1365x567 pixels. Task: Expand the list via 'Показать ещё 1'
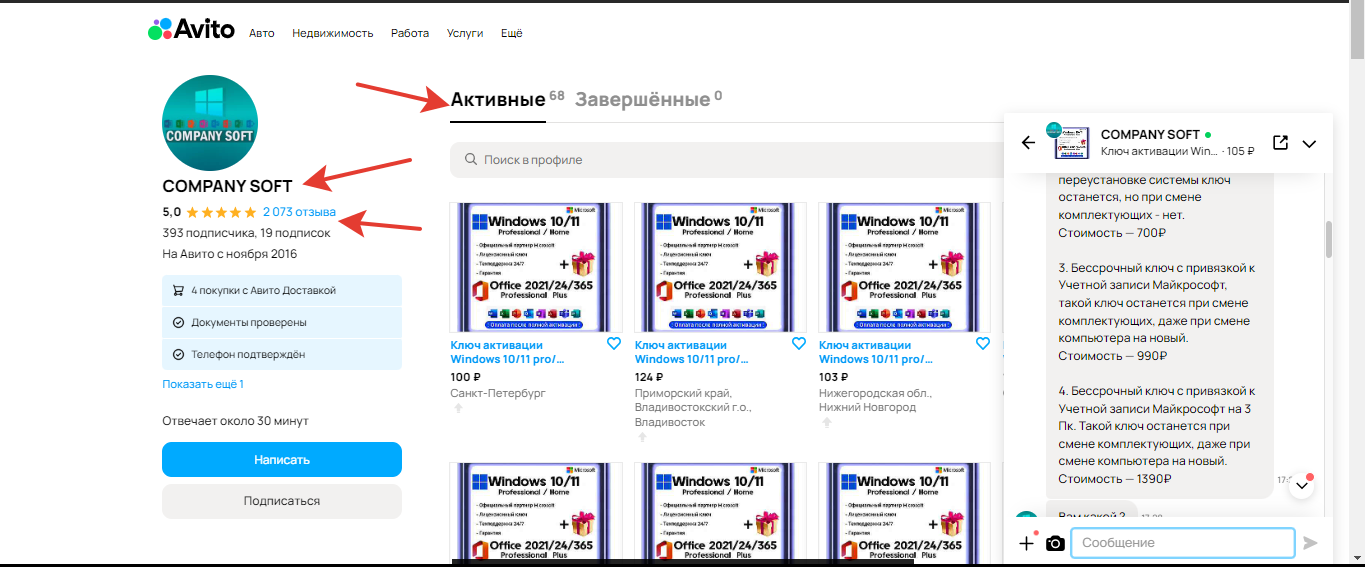203,384
